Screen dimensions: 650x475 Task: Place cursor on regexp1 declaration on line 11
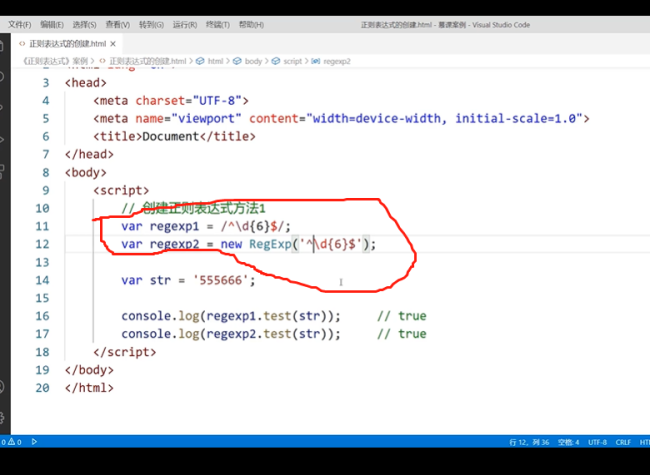coord(175,226)
